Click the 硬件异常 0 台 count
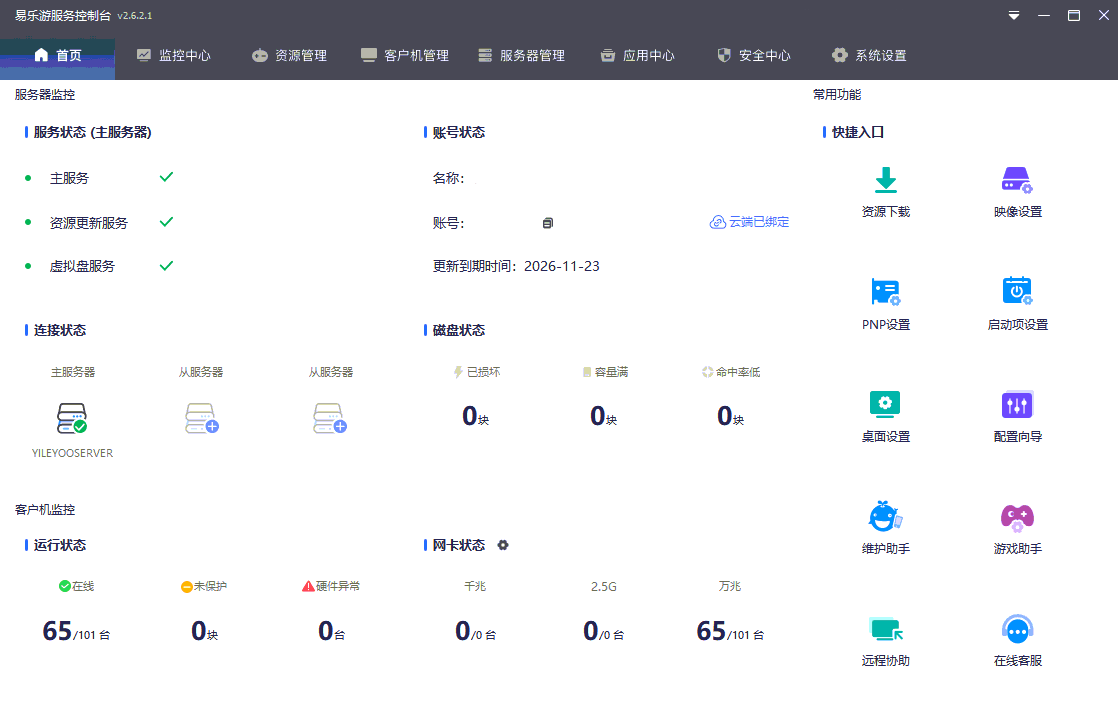This screenshot has height=717, width=1118. (332, 631)
